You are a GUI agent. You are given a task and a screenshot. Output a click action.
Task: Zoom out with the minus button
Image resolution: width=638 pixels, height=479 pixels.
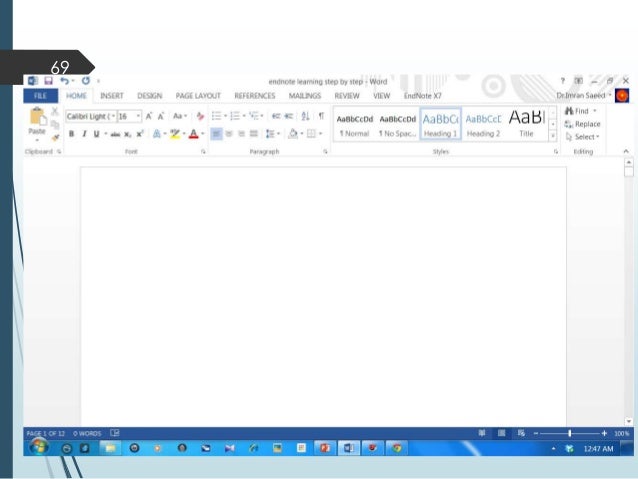click(536, 433)
